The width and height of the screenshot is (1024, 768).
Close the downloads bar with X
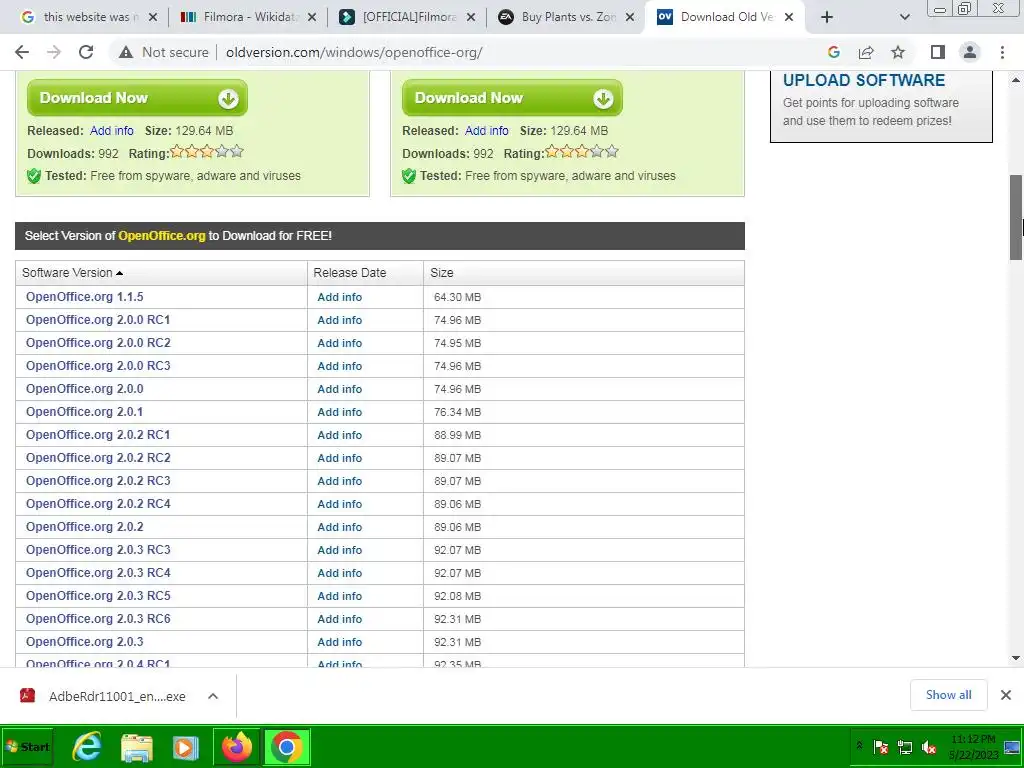(x=1006, y=695)
